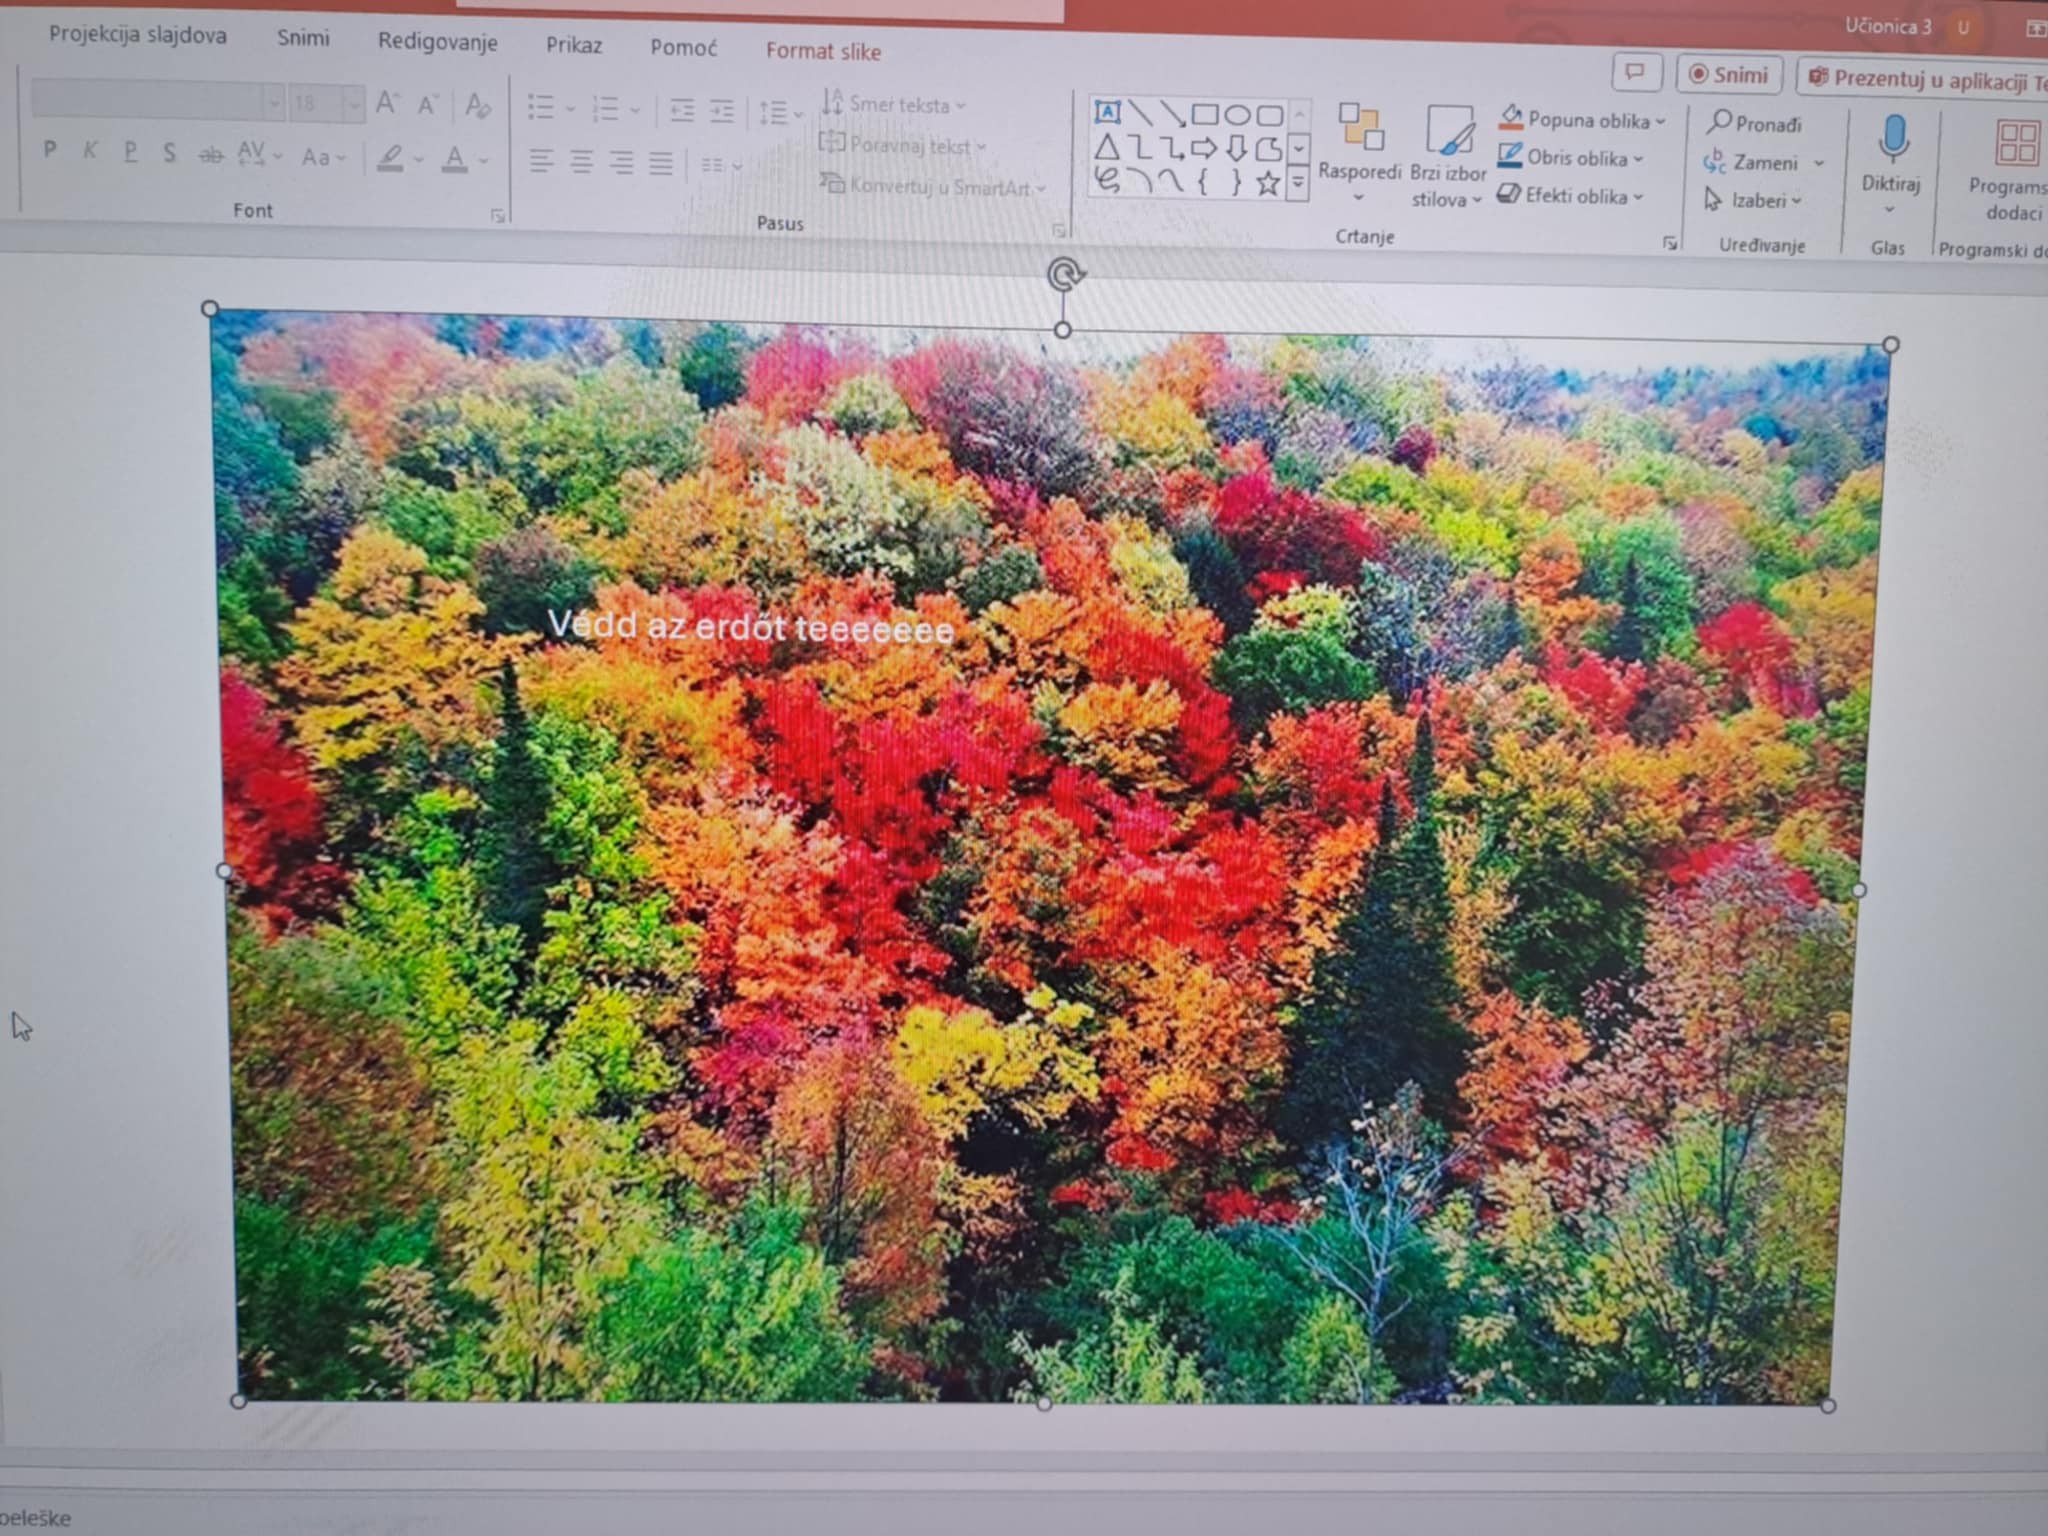Image resolution: width=2048 pixels, height=1536 pixels.
Task: Select the star shape in the shapes gallery
Action: pos(1268,183)
